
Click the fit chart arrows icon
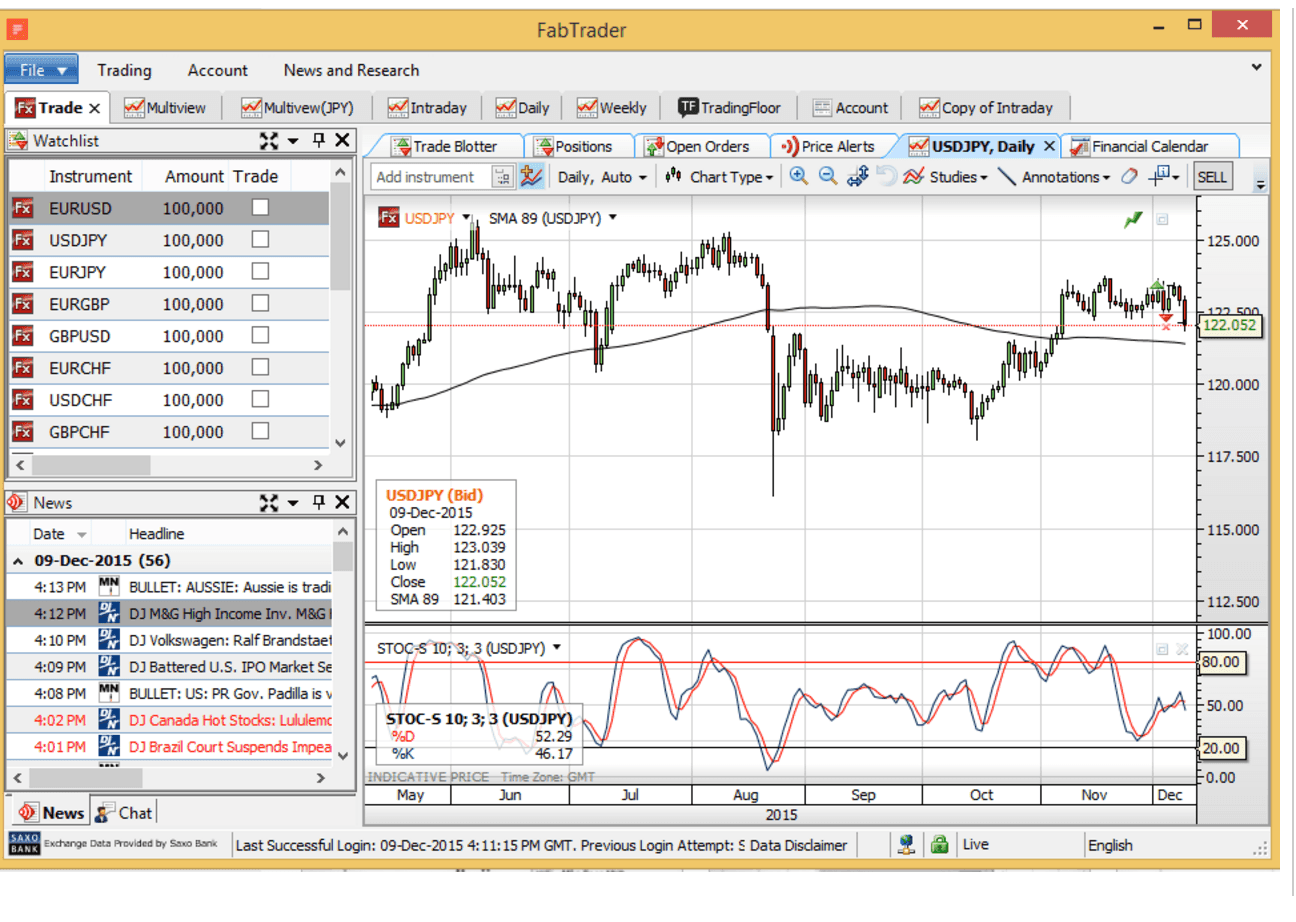click(857, 177)
